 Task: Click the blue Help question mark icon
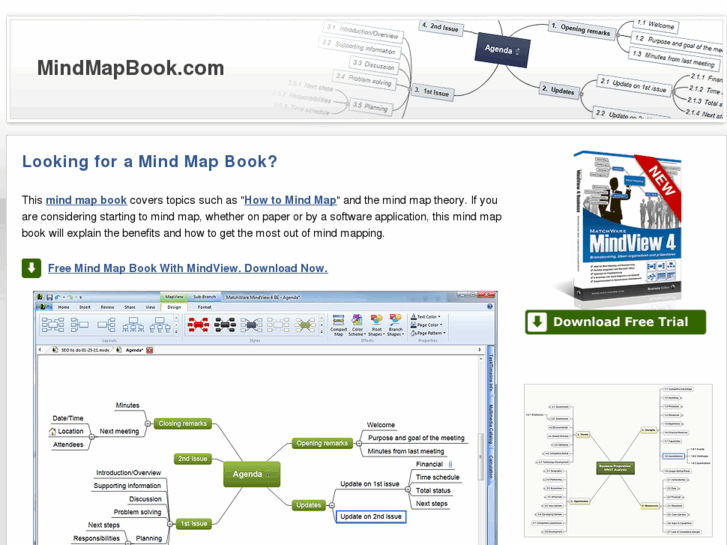490,307
